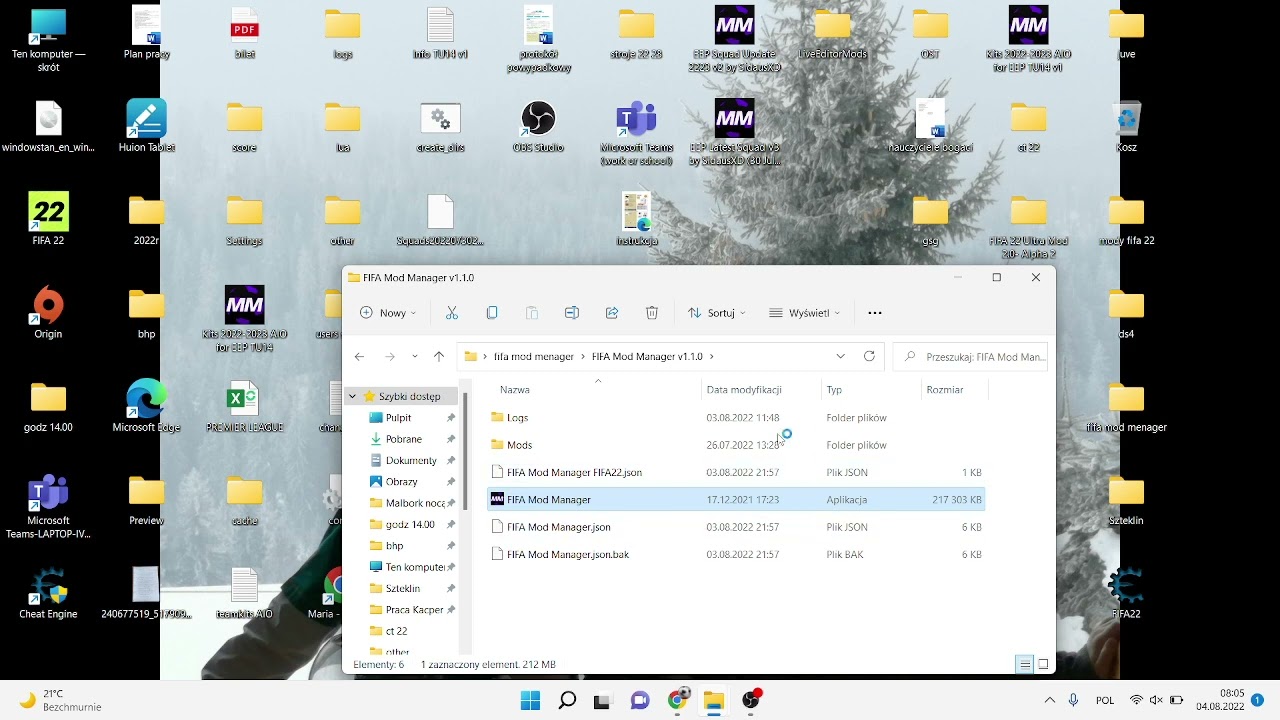Click the Copy icon in Explorer toolbar
The image size is (1280, 720).
(x=492, y=313)
